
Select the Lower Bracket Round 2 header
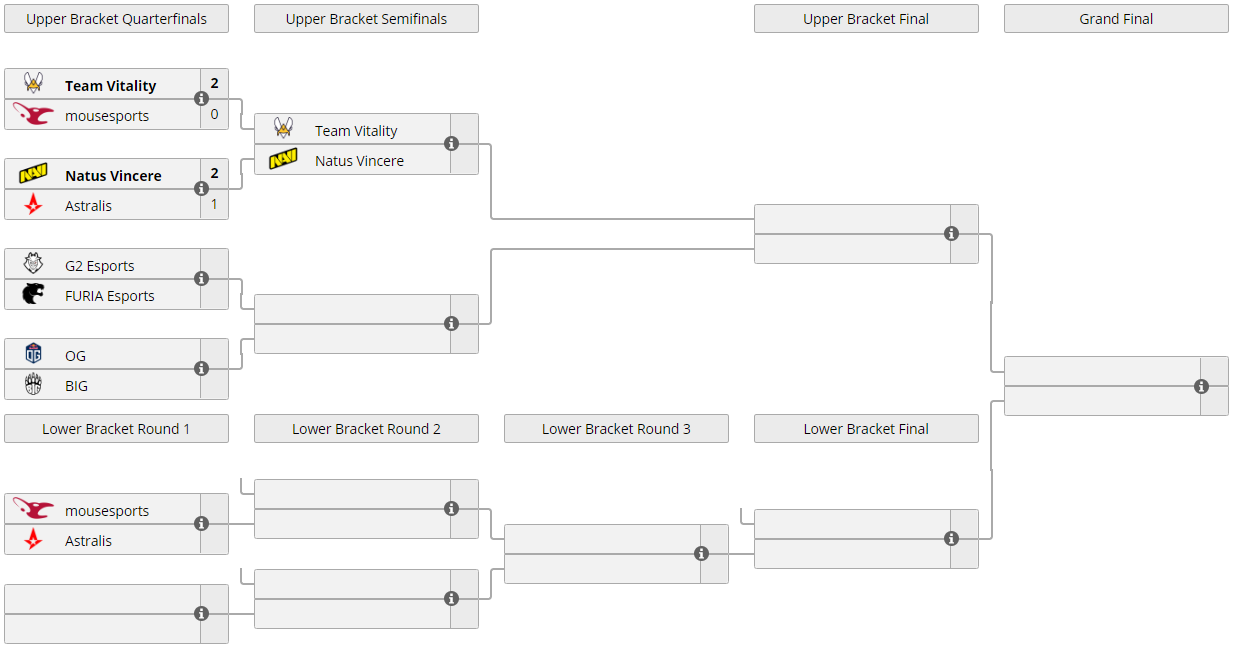(366, 429)
